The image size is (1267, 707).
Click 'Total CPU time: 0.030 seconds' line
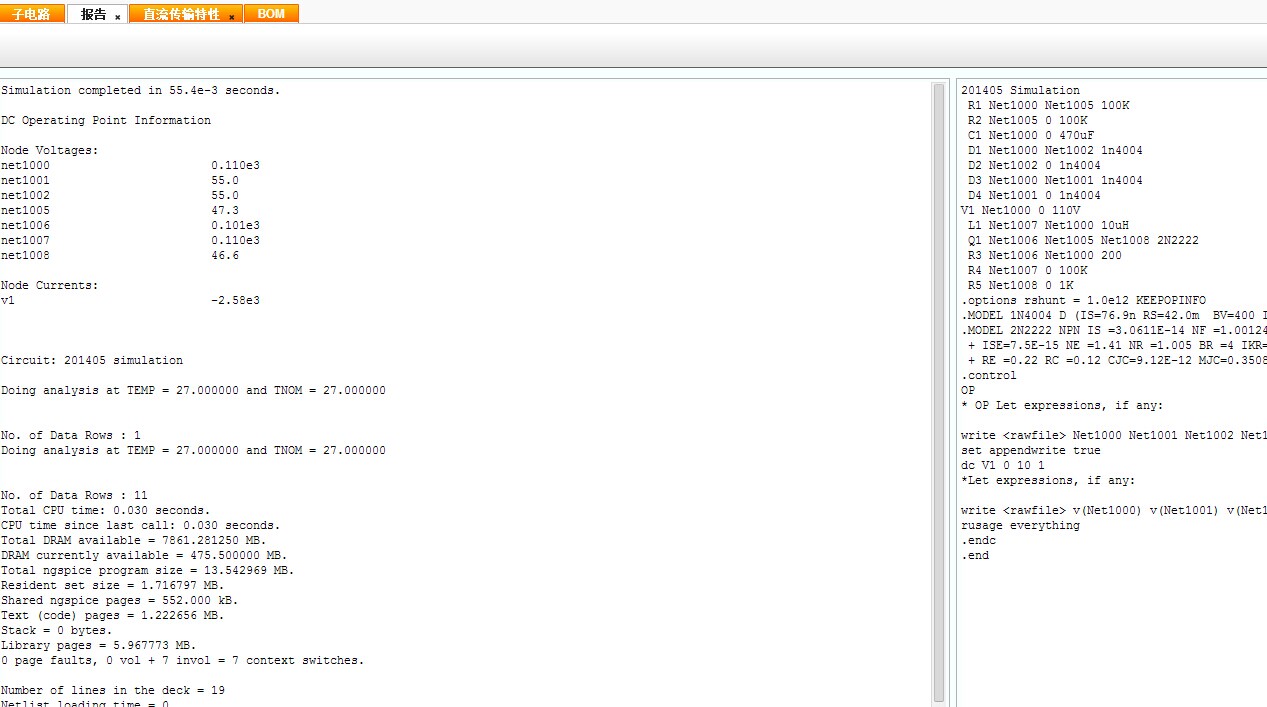pyautogui.click(x=106, y=510)
